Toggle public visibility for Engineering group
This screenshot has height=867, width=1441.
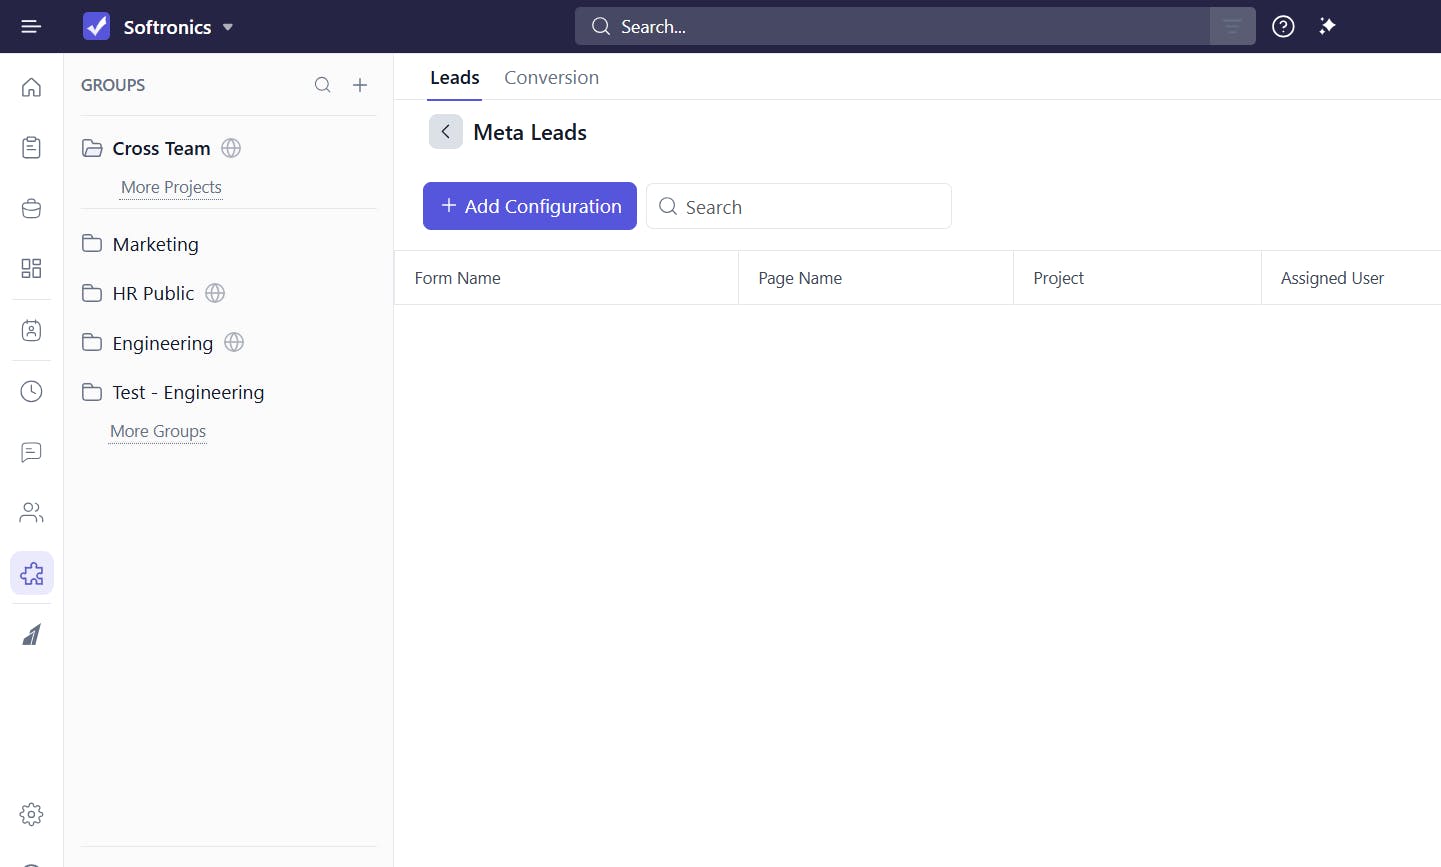234,343
